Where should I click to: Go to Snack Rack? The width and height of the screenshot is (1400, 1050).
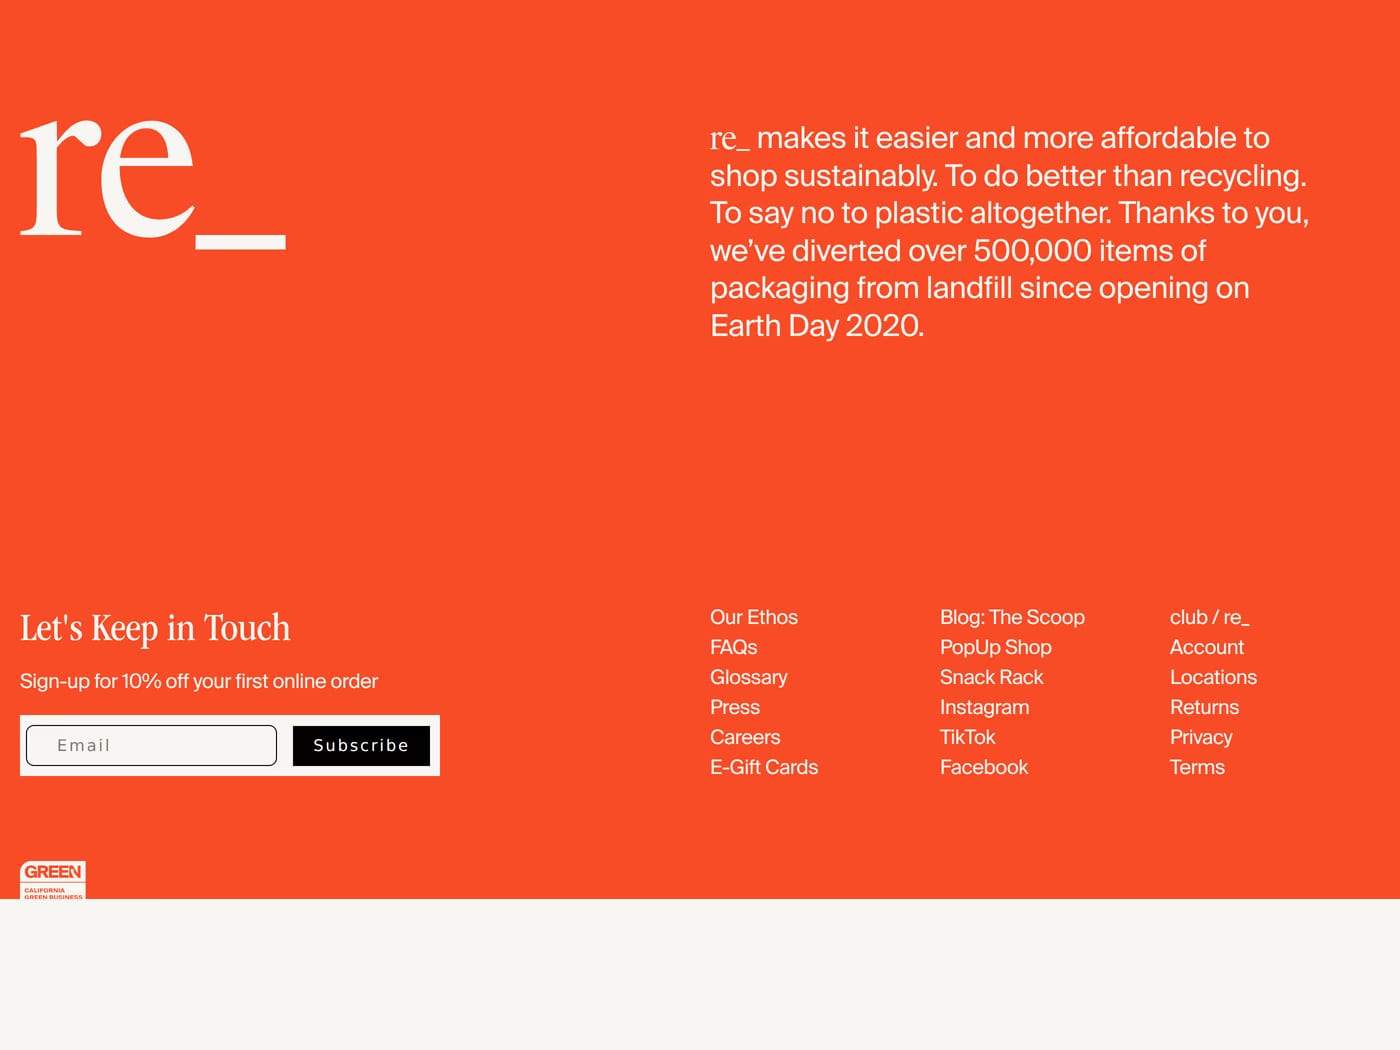pyautogui.click(x=991, y=677)
